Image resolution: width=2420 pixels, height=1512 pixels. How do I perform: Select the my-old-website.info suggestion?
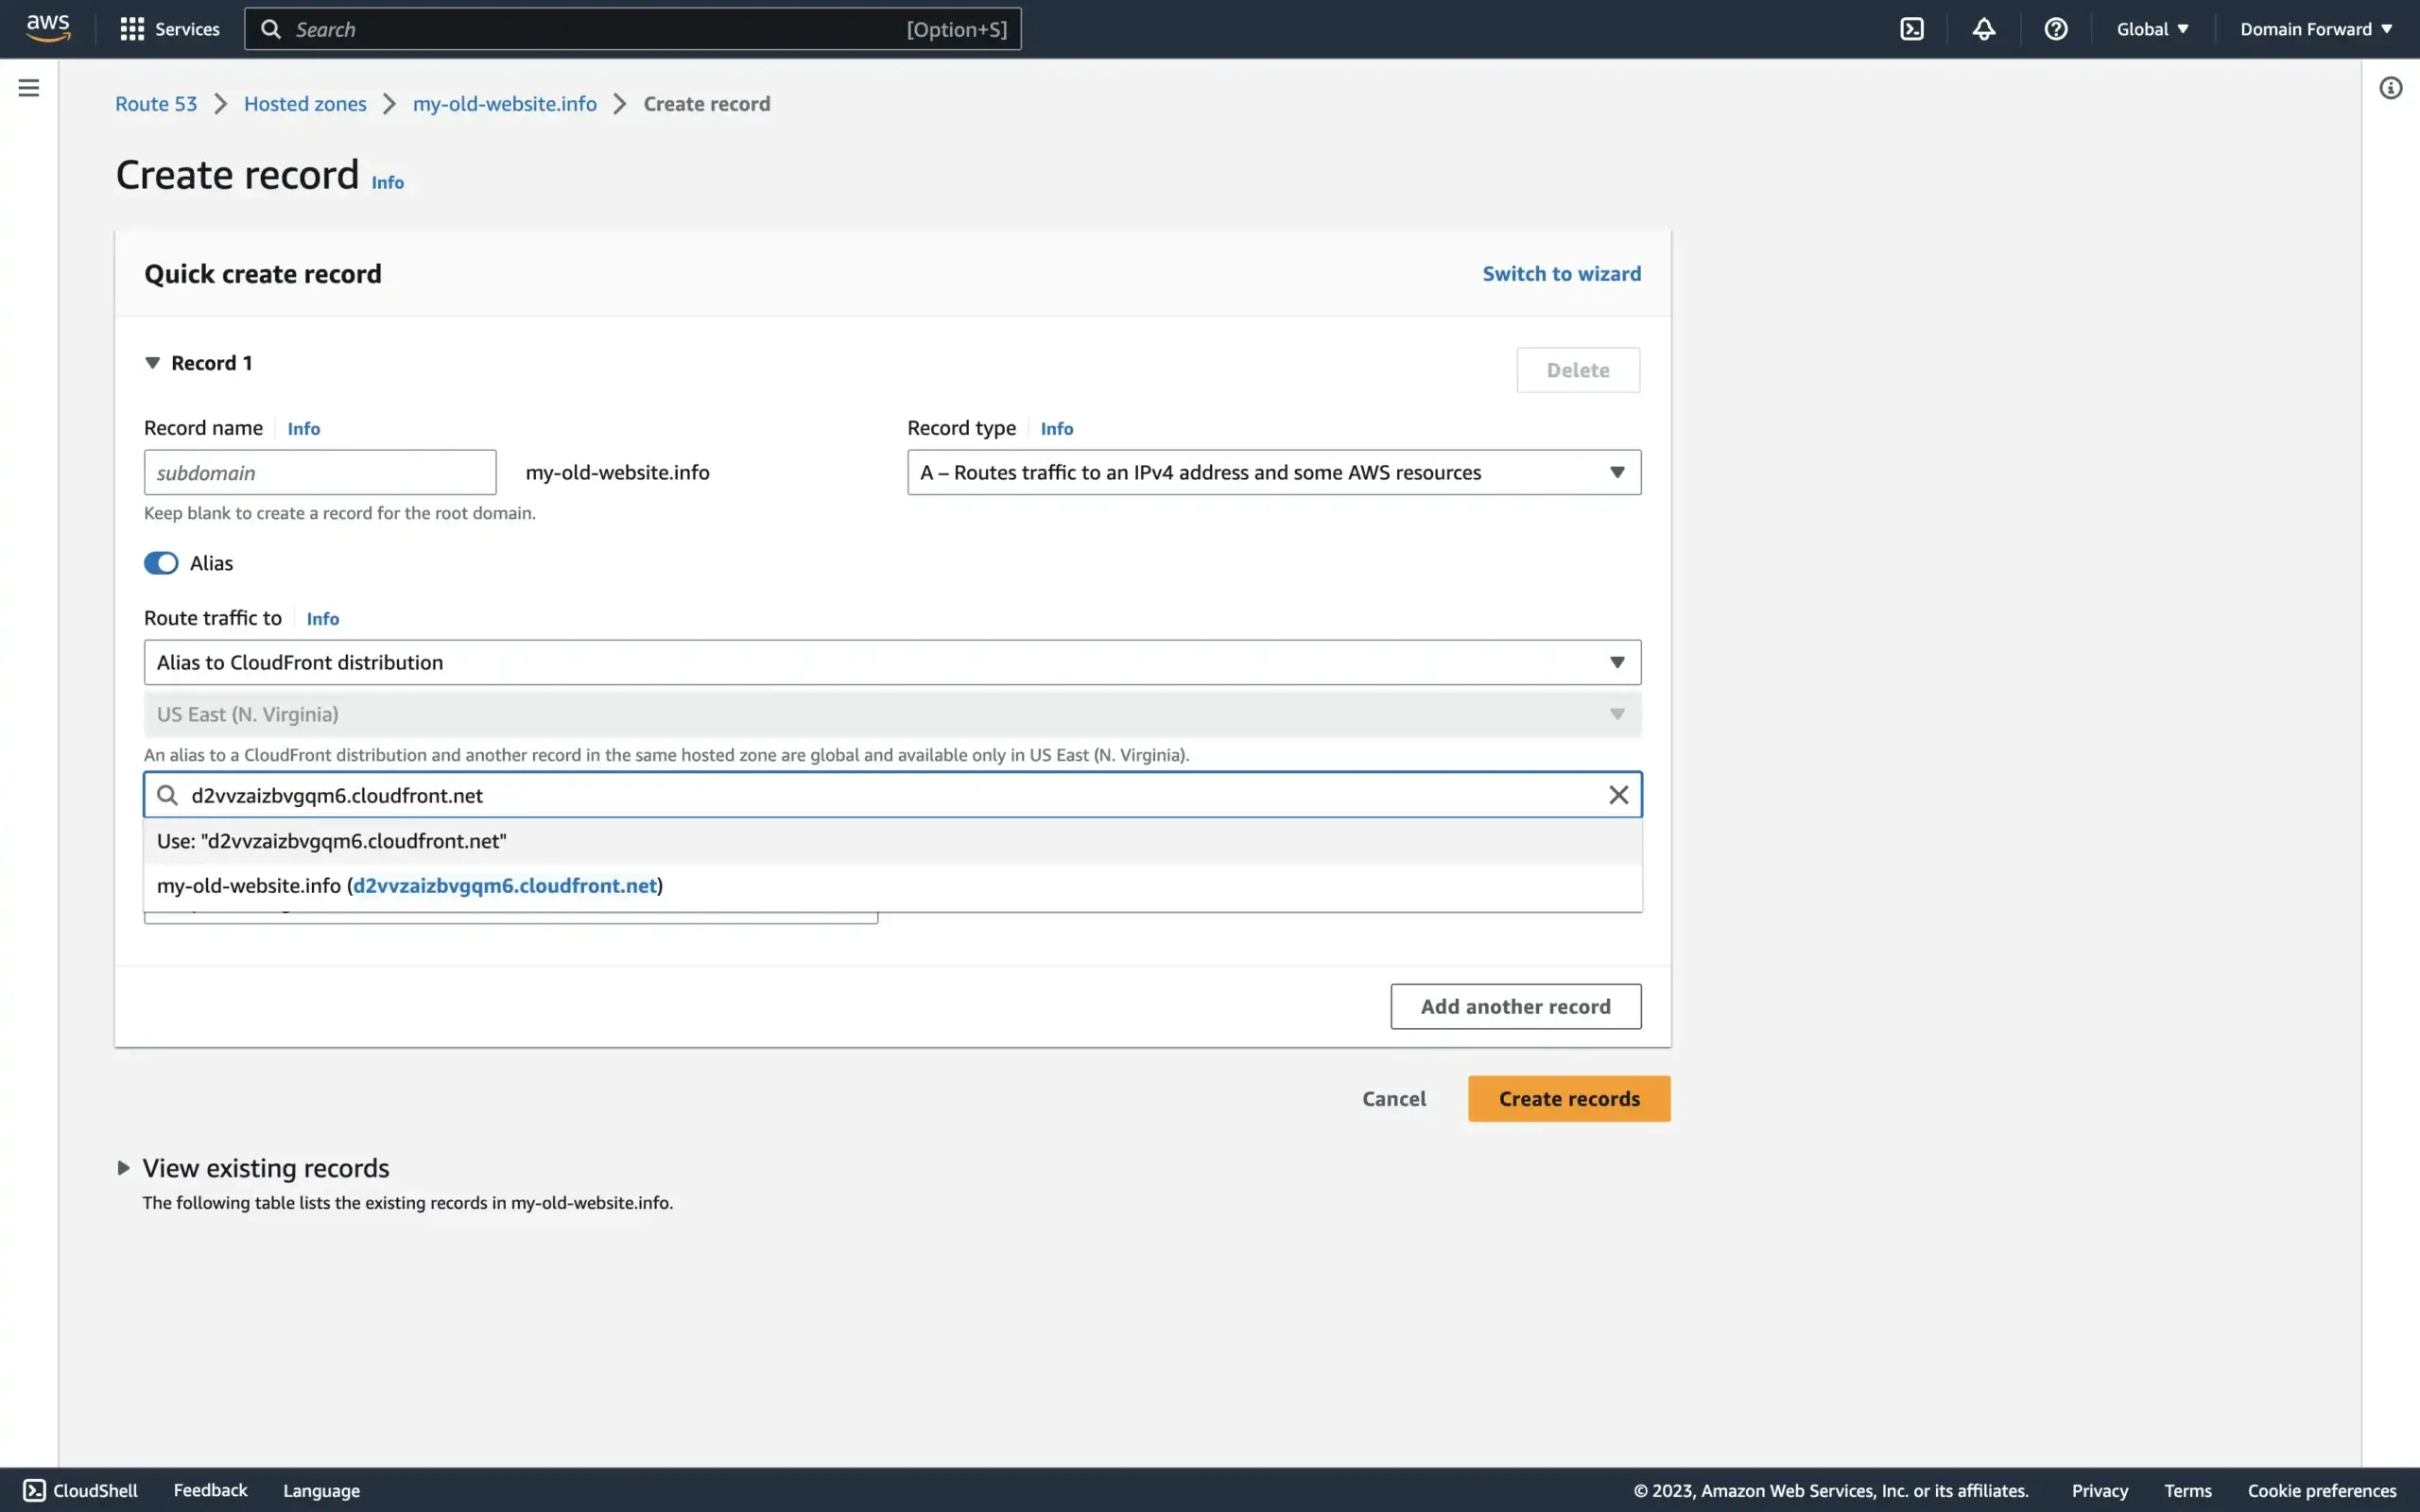click(x=410, y=885)
